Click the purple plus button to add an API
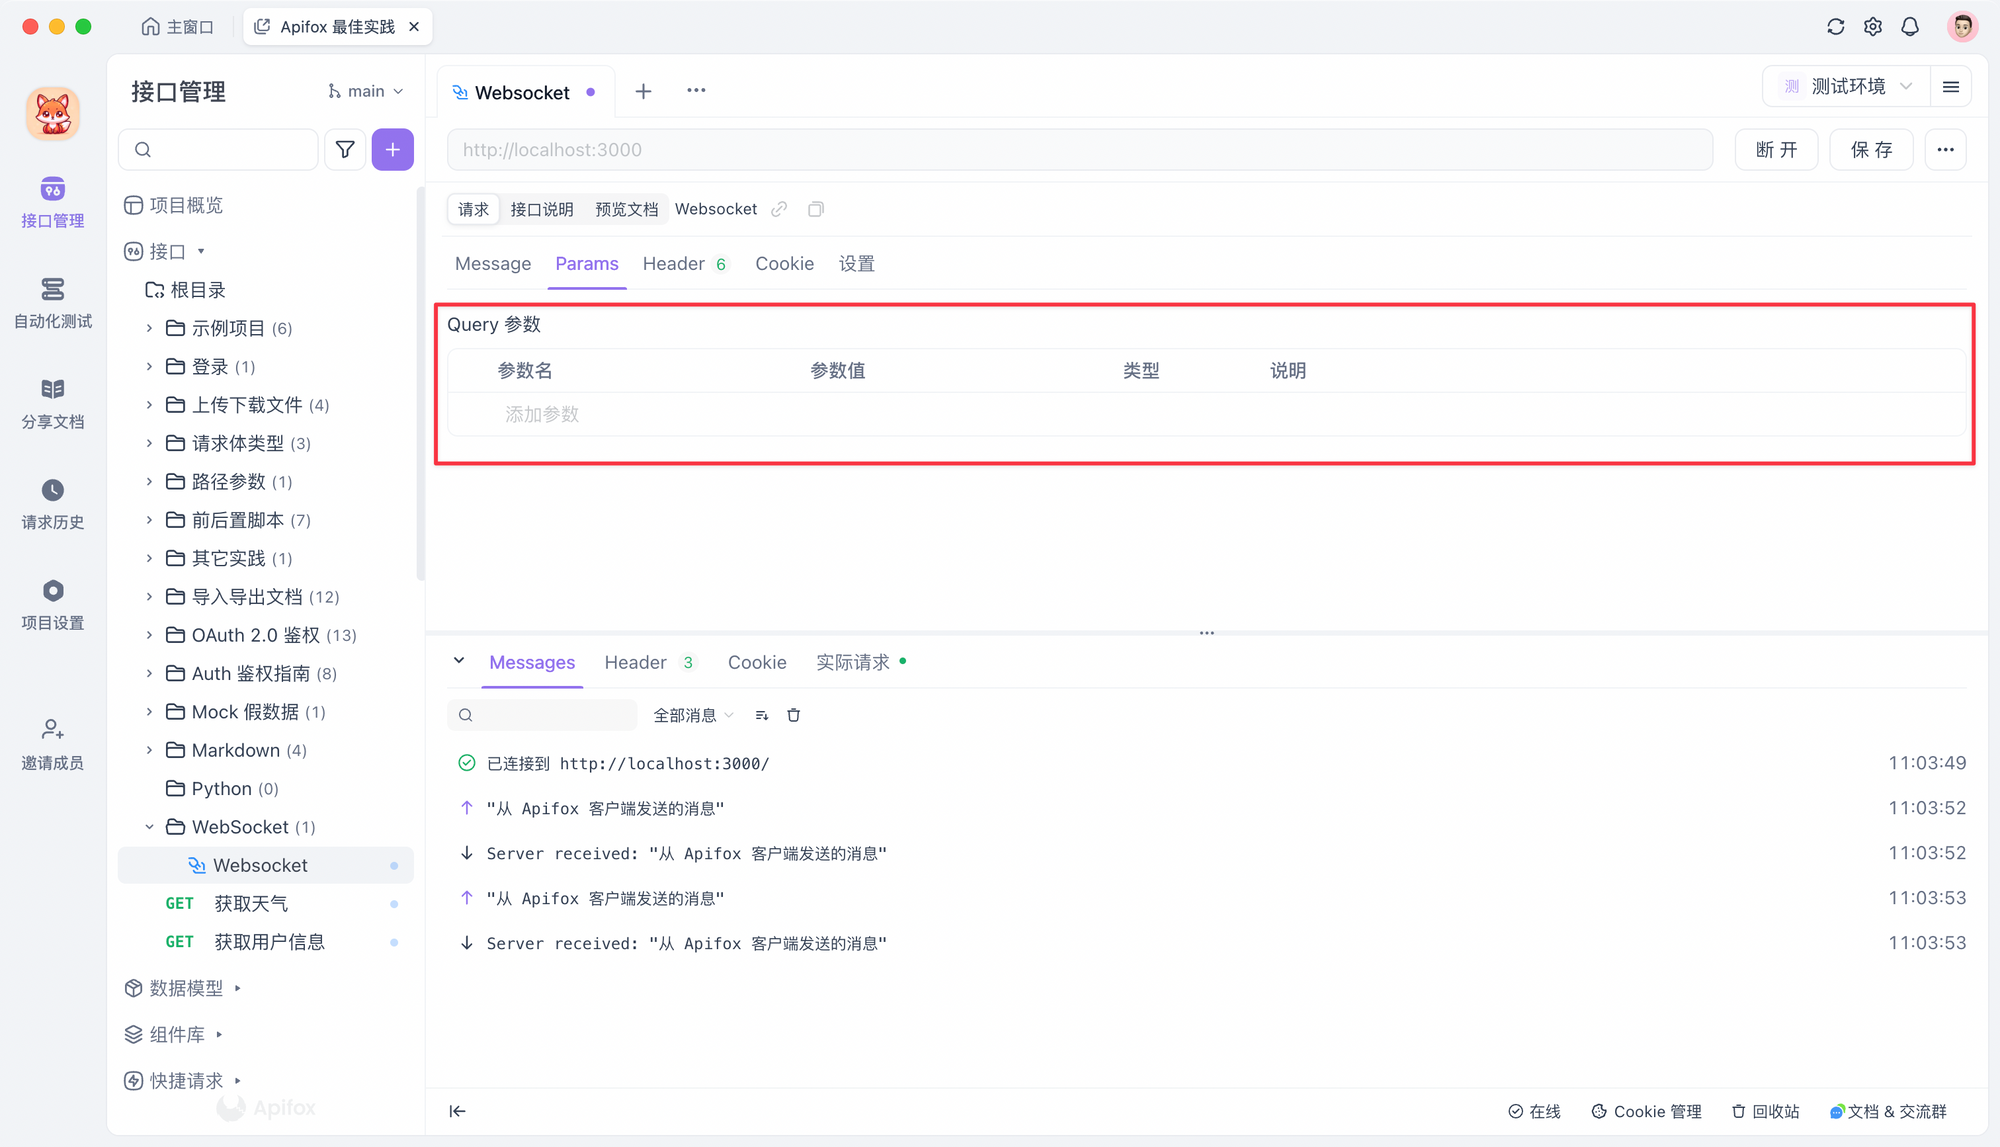Viewport: 2000px width, 1147px height. (x=392, y=149)
